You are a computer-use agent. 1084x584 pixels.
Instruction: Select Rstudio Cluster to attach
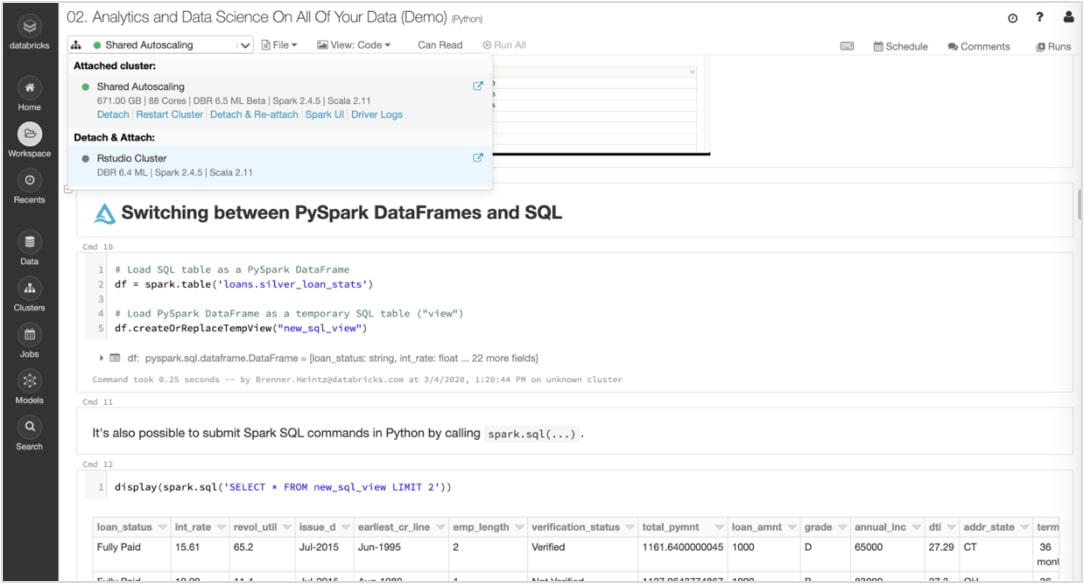(132, 158)
